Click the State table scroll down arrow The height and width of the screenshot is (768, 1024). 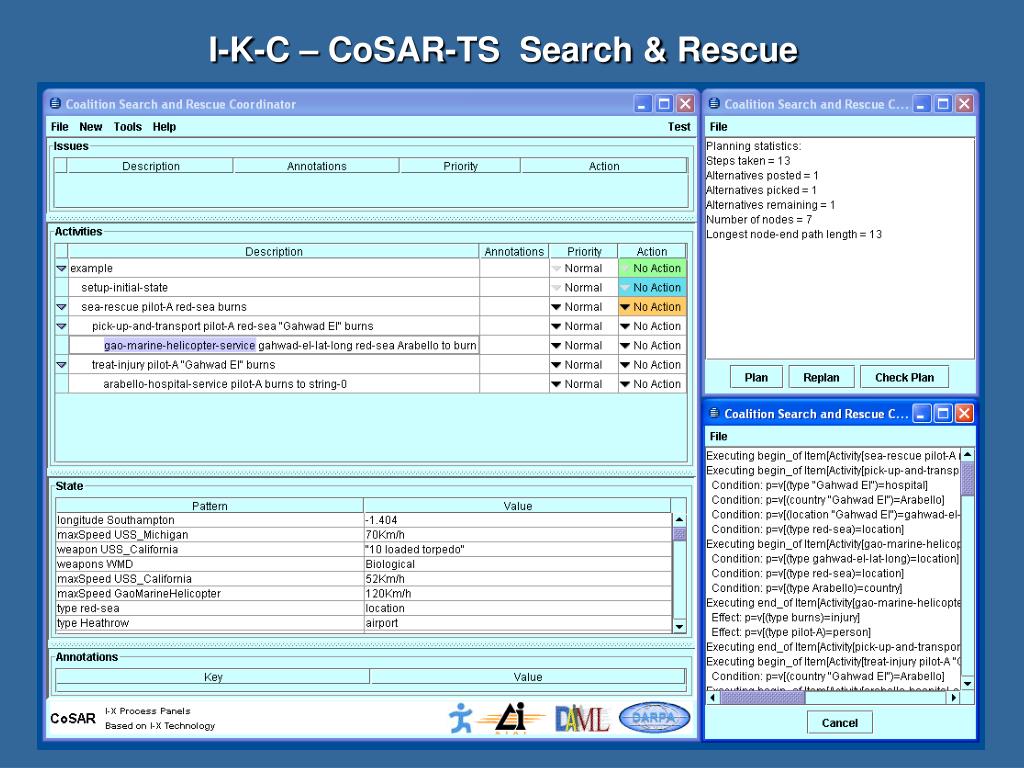(x=679, y=627)
